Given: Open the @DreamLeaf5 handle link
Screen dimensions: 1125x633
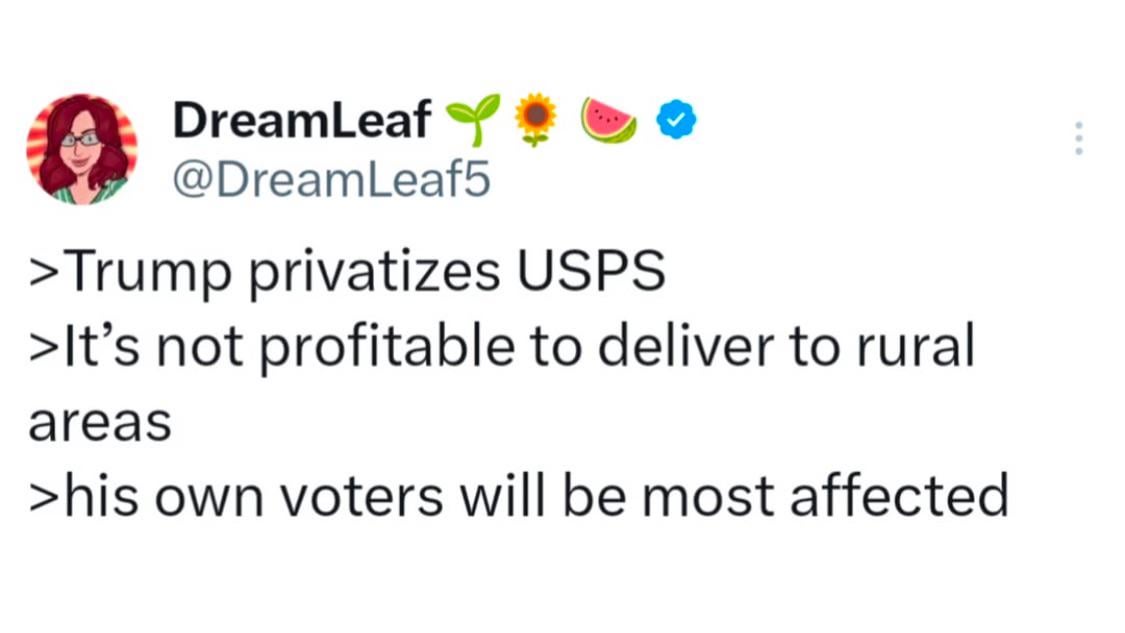Looking at the screenshot, I should (x=331, y=179).
